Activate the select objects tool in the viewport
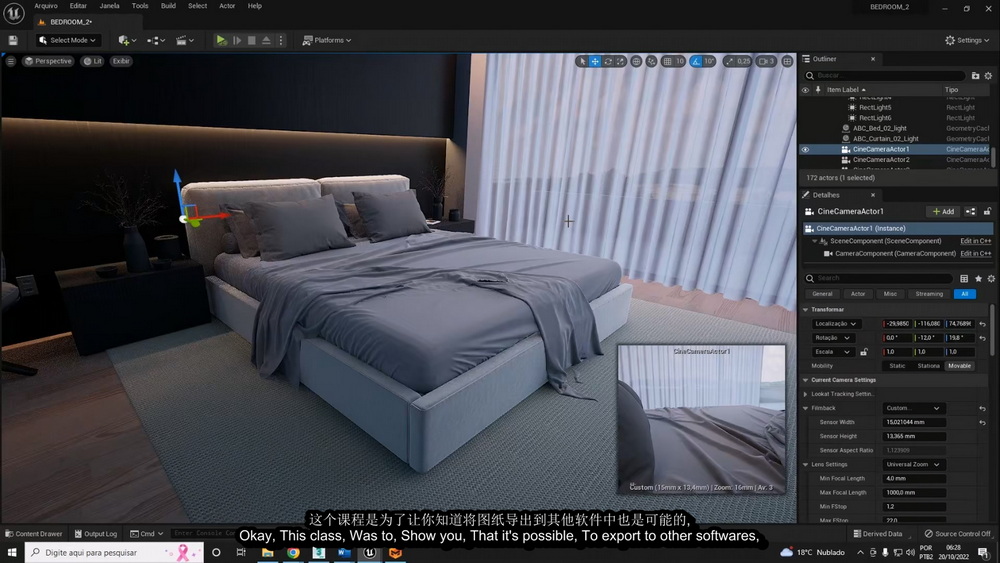Screen dimensions: 1000x563 582,61
